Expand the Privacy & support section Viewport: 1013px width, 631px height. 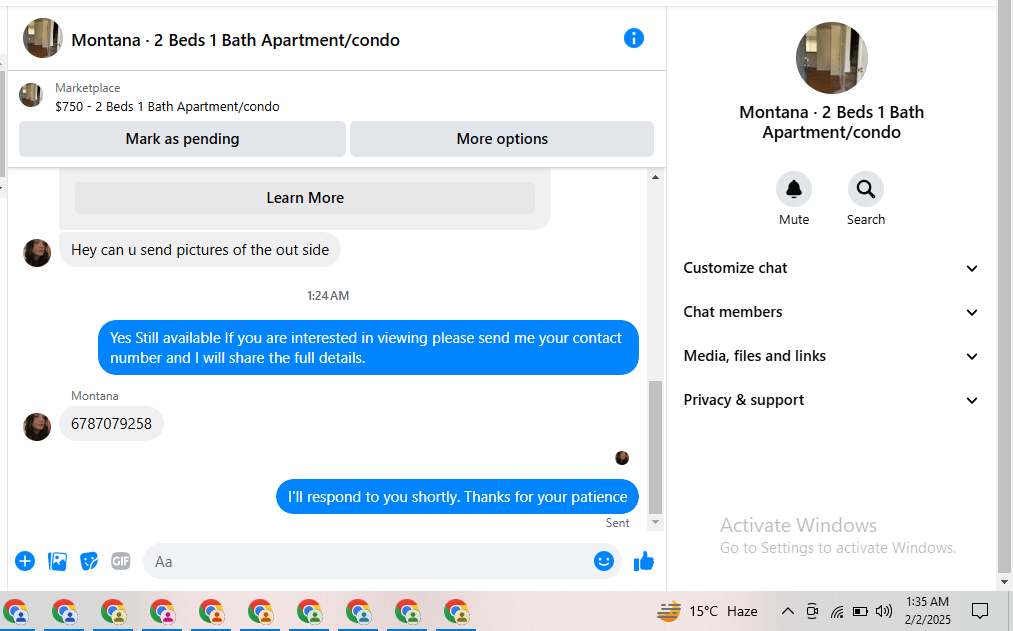point(830,400)
